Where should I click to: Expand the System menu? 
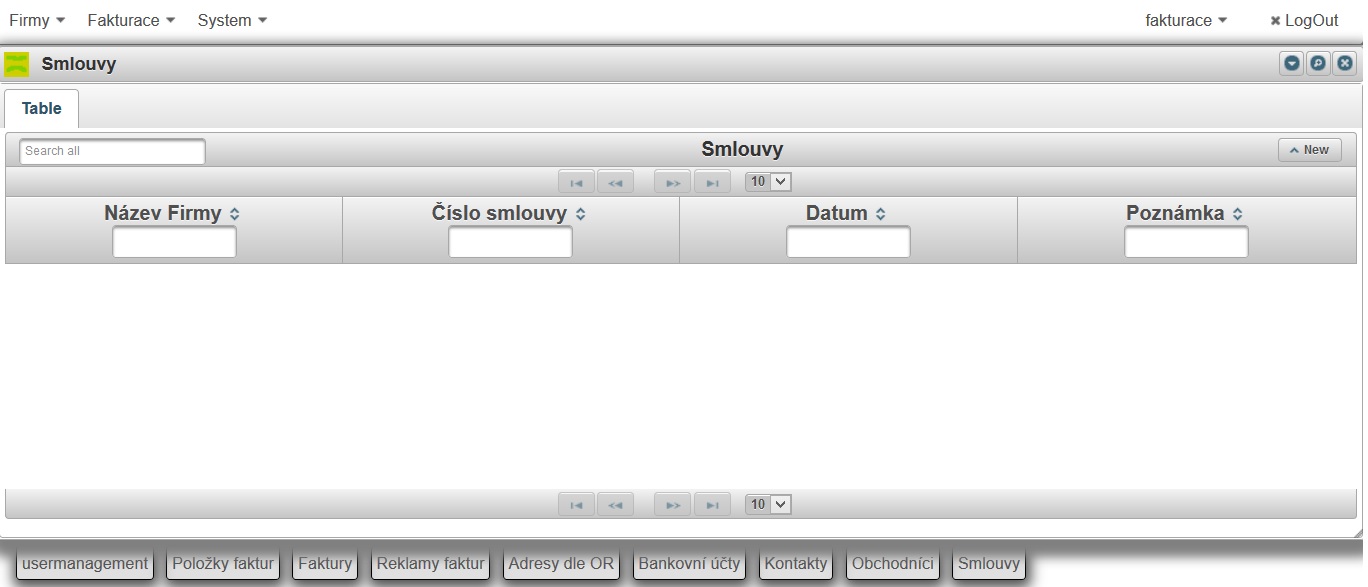(x=232, y=20)
